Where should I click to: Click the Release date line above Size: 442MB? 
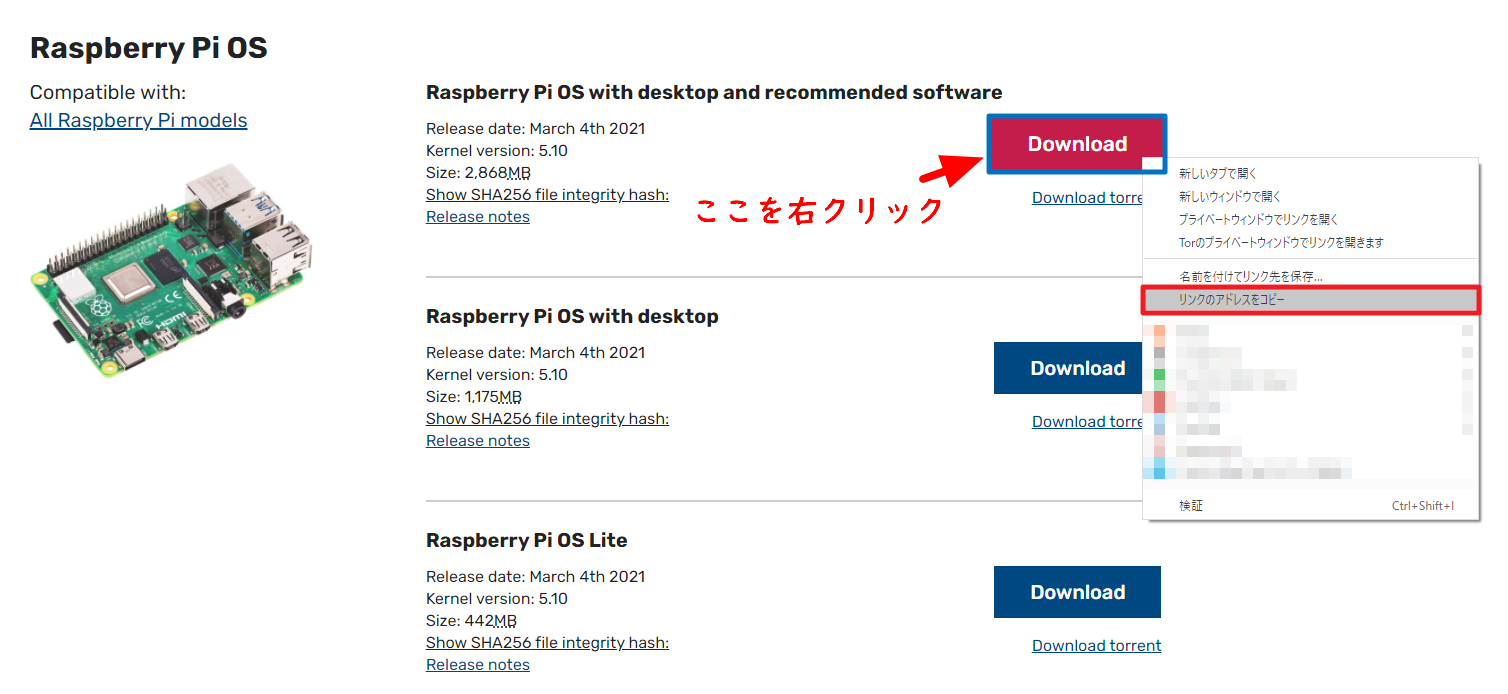(536, 577)
